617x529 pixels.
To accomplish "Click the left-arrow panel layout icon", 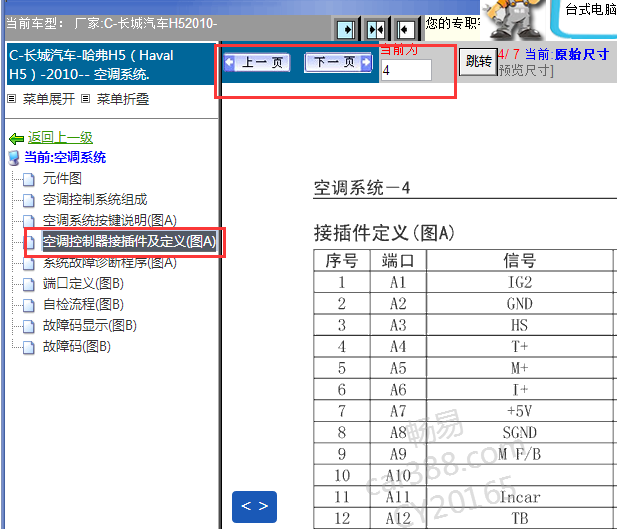I will coord(405,30).
